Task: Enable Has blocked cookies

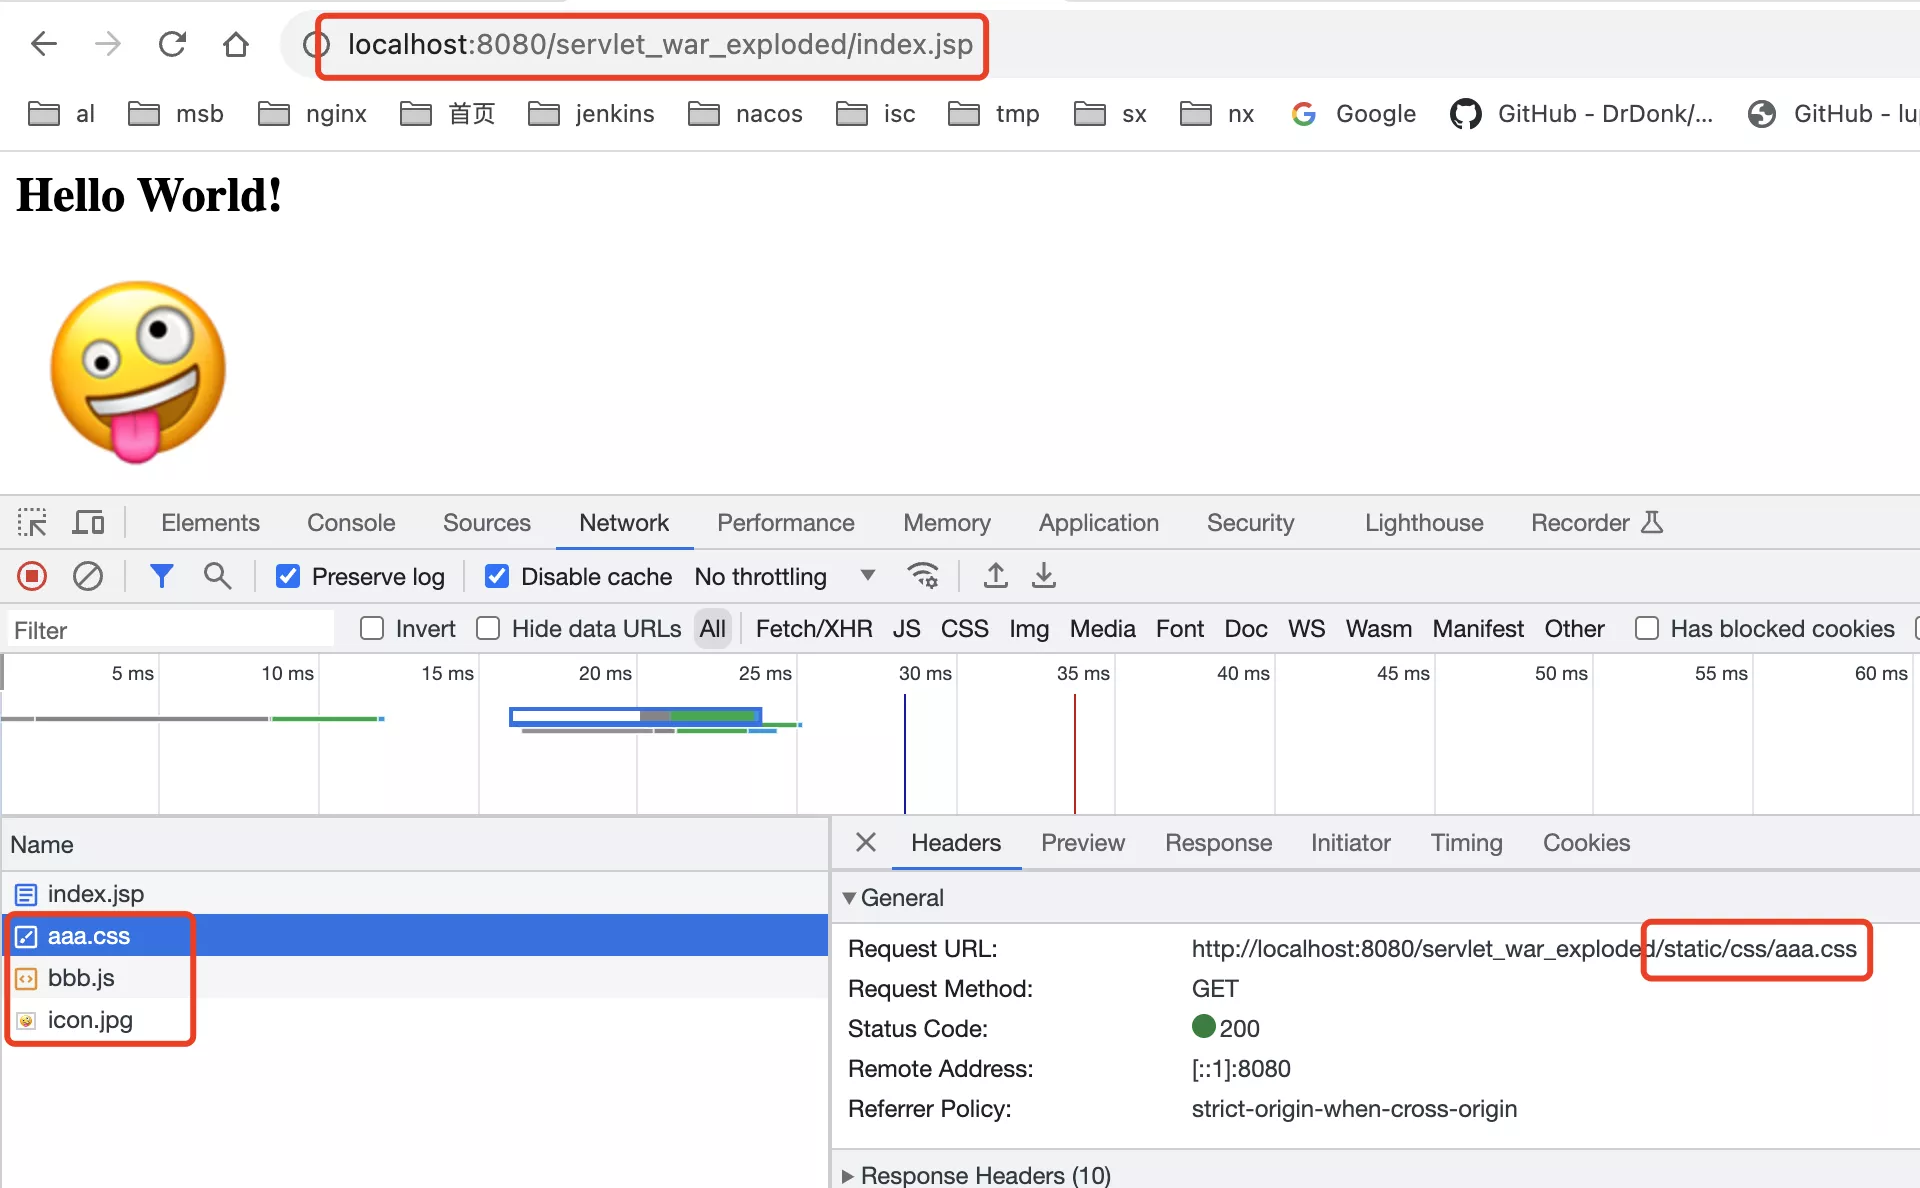Action: [1646, 629]
